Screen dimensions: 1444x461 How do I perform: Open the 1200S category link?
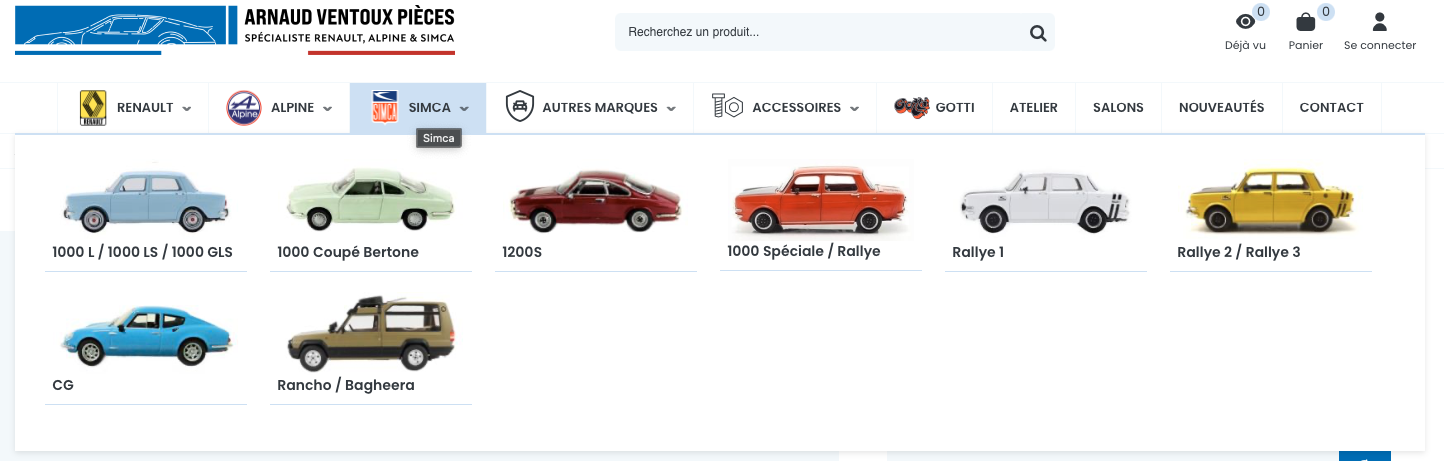click(522, 252)
